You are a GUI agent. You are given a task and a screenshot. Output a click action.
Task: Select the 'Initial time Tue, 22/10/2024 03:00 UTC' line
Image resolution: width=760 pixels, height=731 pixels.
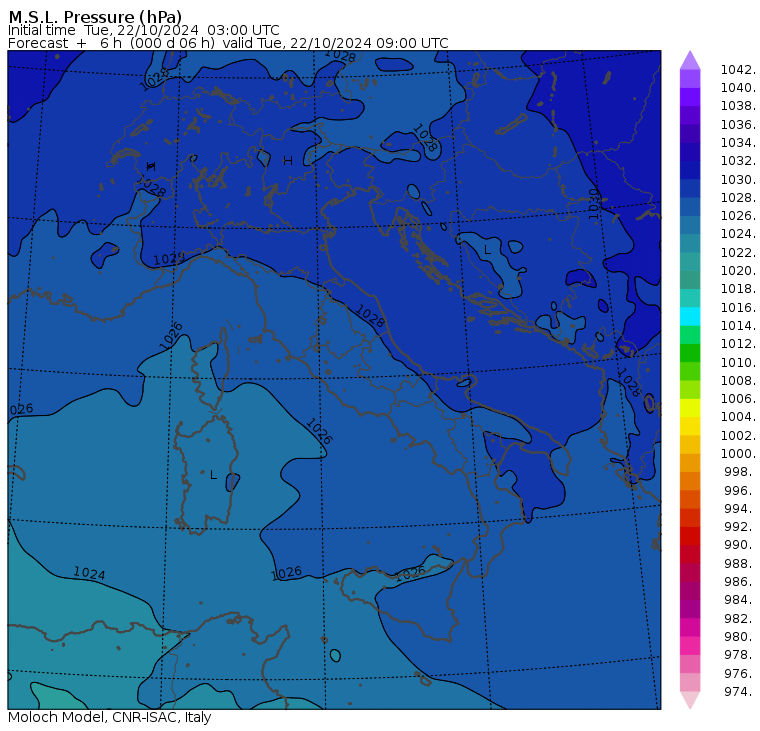tap(143, 30)
